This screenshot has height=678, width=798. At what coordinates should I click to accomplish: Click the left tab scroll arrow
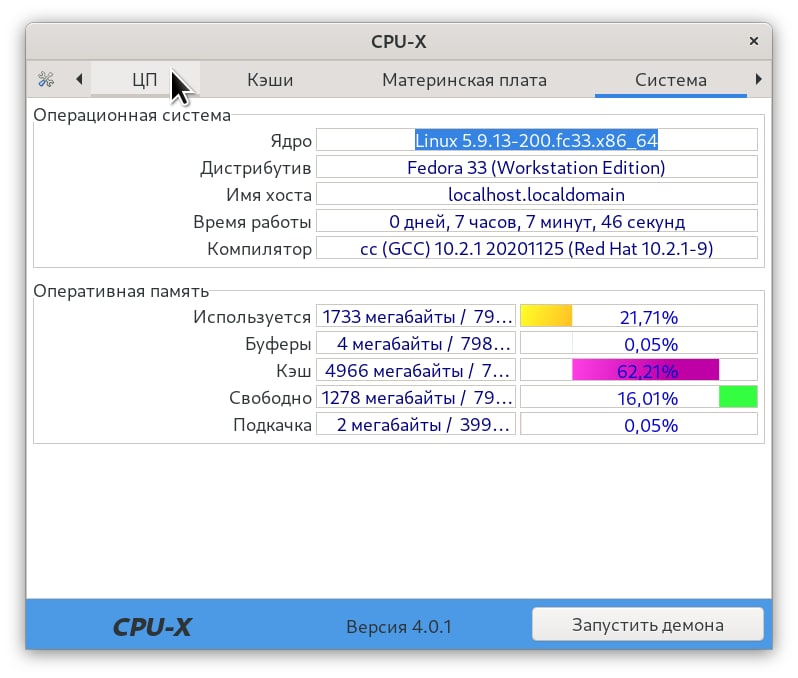click(x=79, y=79)
